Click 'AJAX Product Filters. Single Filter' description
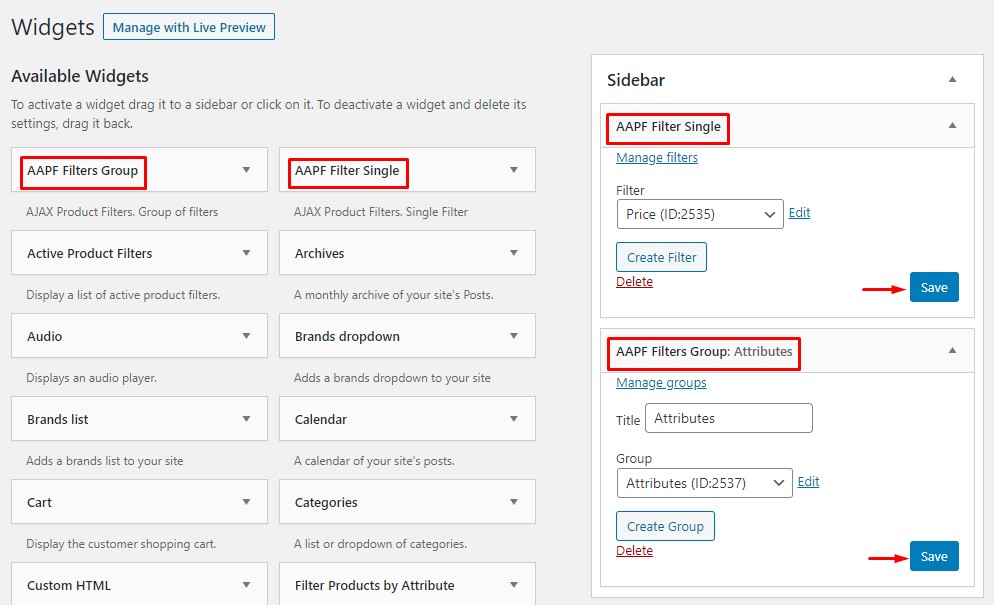 pos(380,212)
